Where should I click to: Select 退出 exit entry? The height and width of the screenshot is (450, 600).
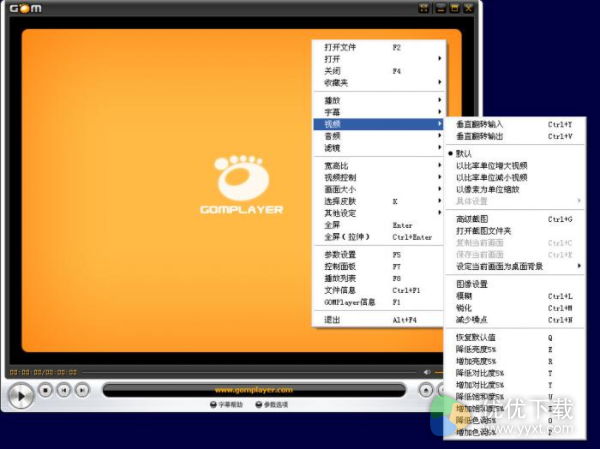[379, 320]
